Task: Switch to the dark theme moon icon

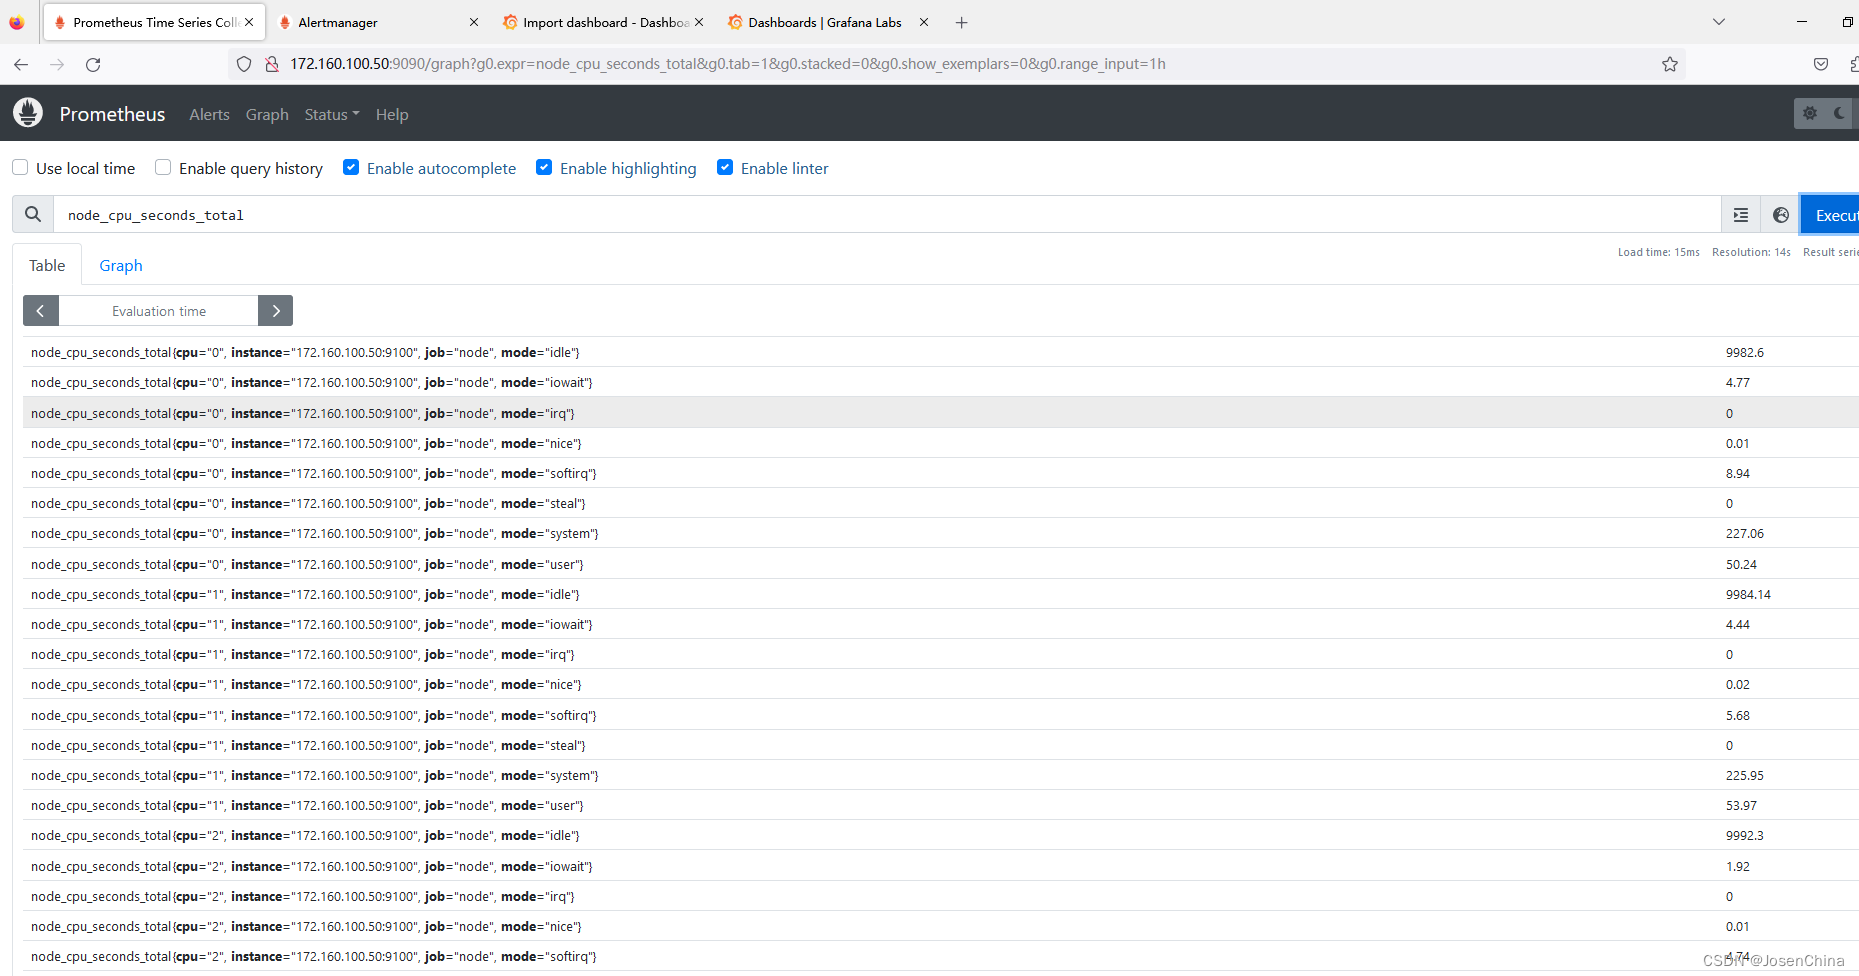Action: (x=1840, y=113)
